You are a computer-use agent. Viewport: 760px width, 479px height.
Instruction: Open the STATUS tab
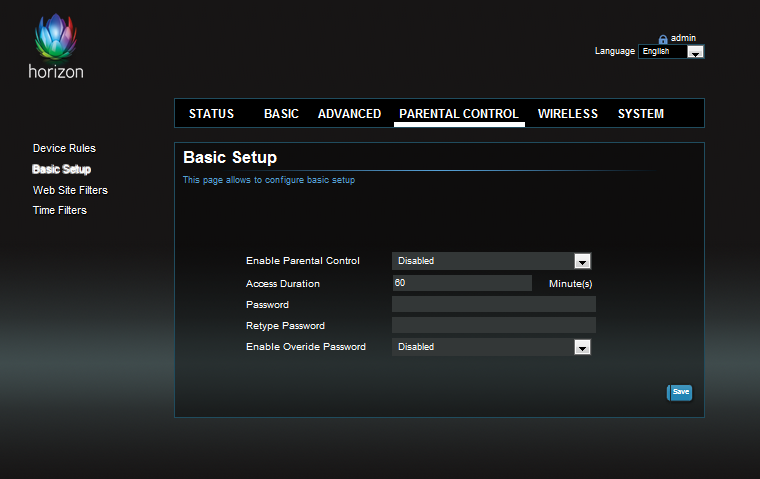coord(211,113)
